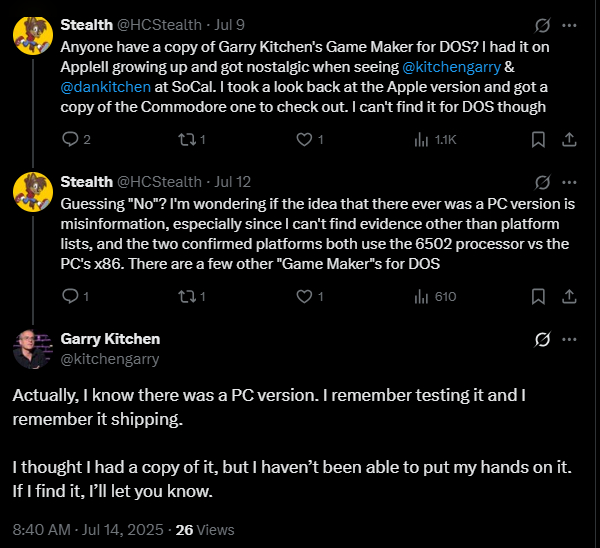Open more options on Jul 9 tweet
The height and width of the screenshot is (548, 600).
pyautogui.click(x=569, y=25)
